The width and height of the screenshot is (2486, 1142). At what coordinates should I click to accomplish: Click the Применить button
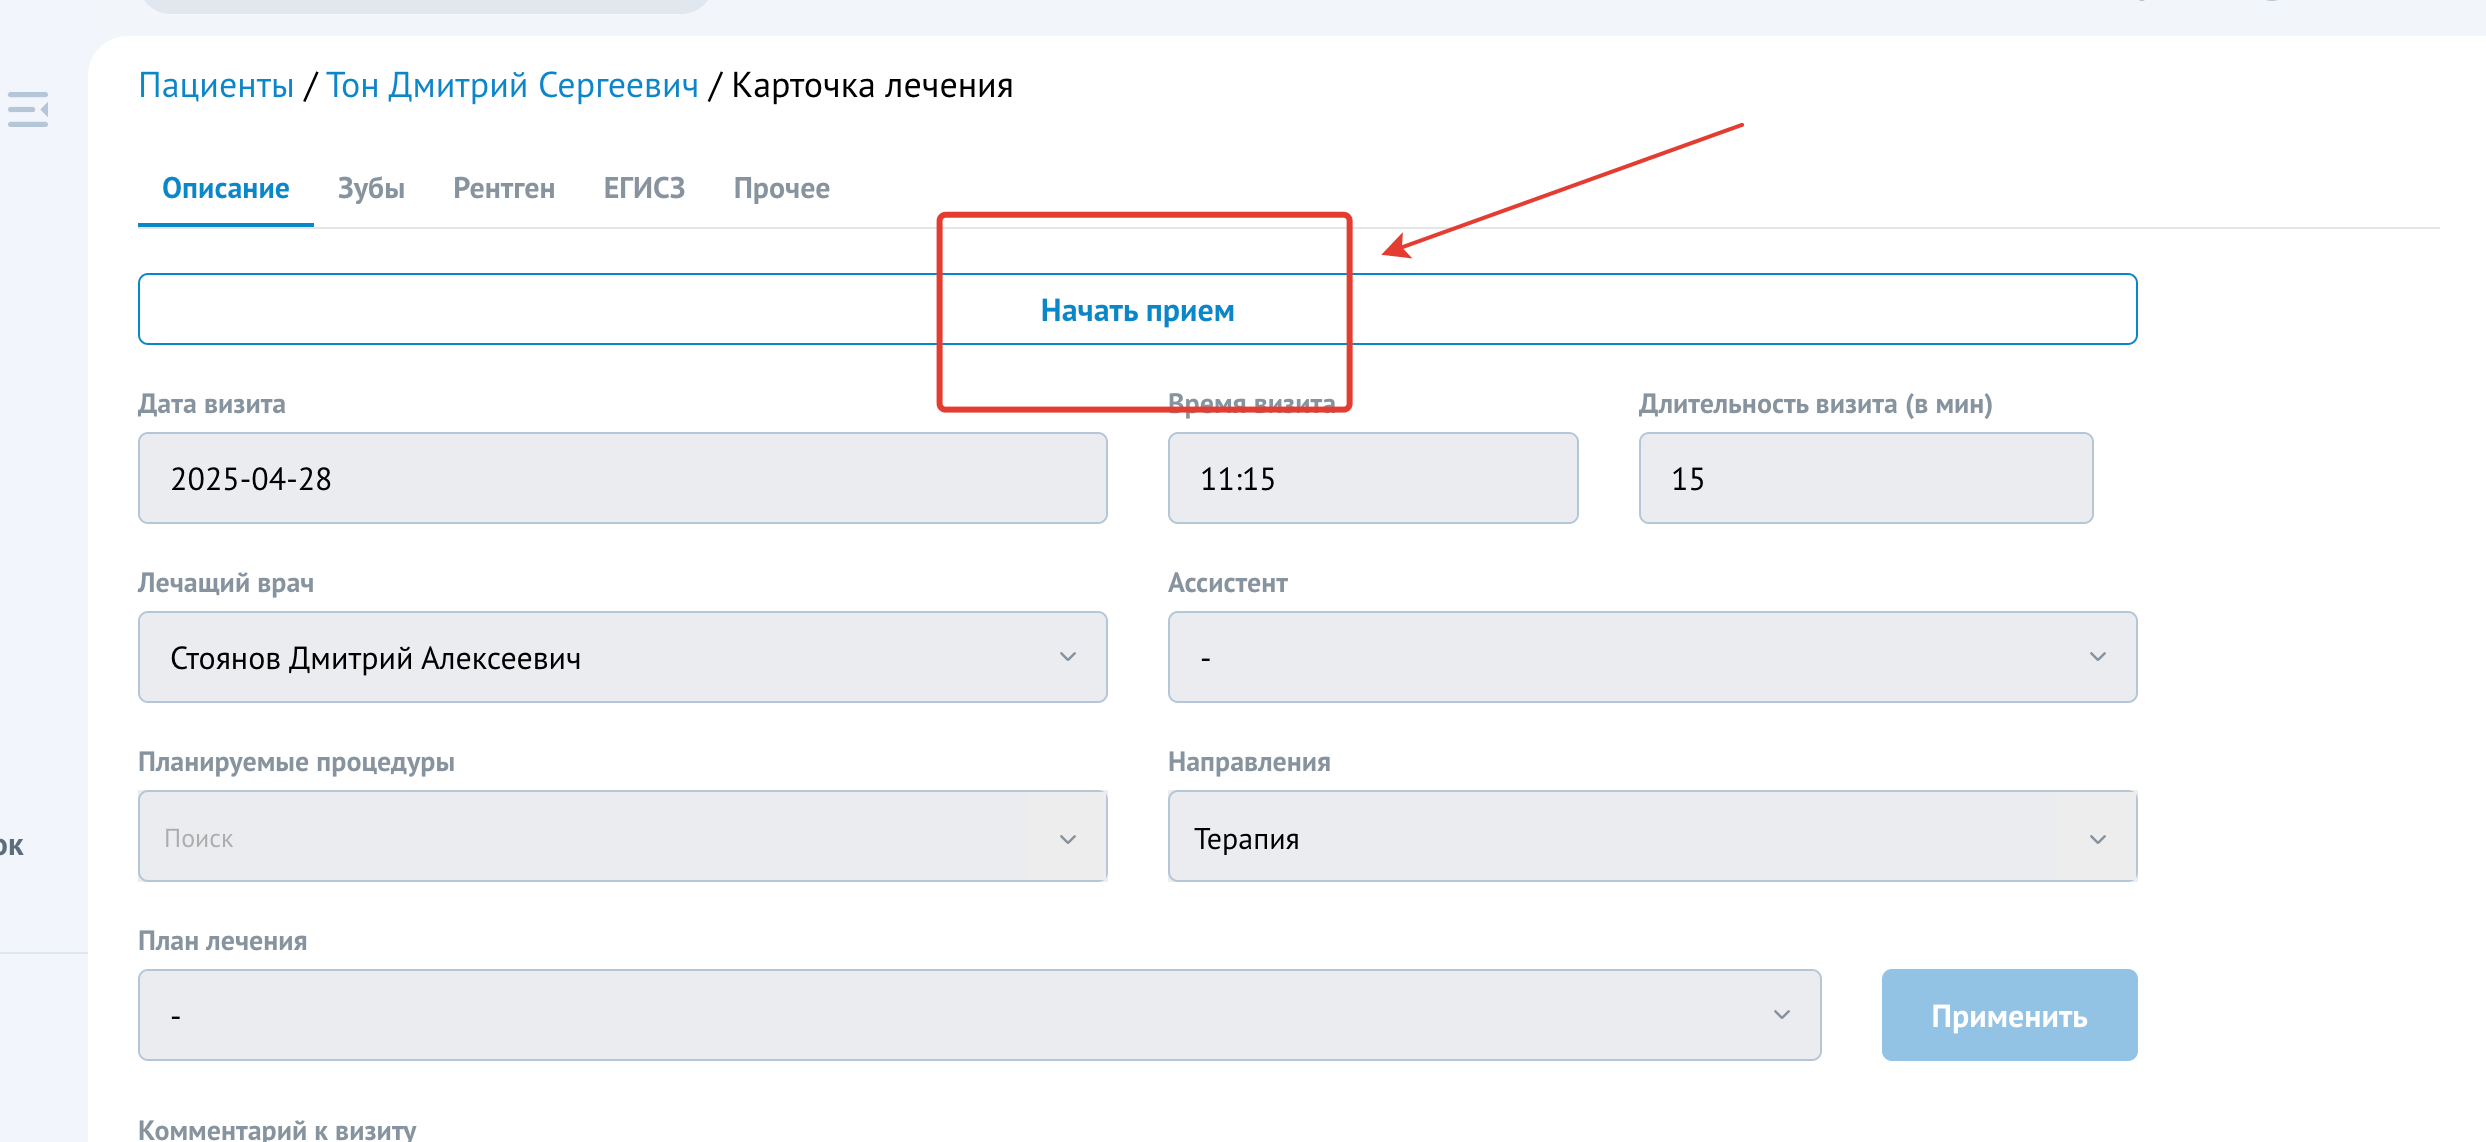[x=2009, y=1015]
